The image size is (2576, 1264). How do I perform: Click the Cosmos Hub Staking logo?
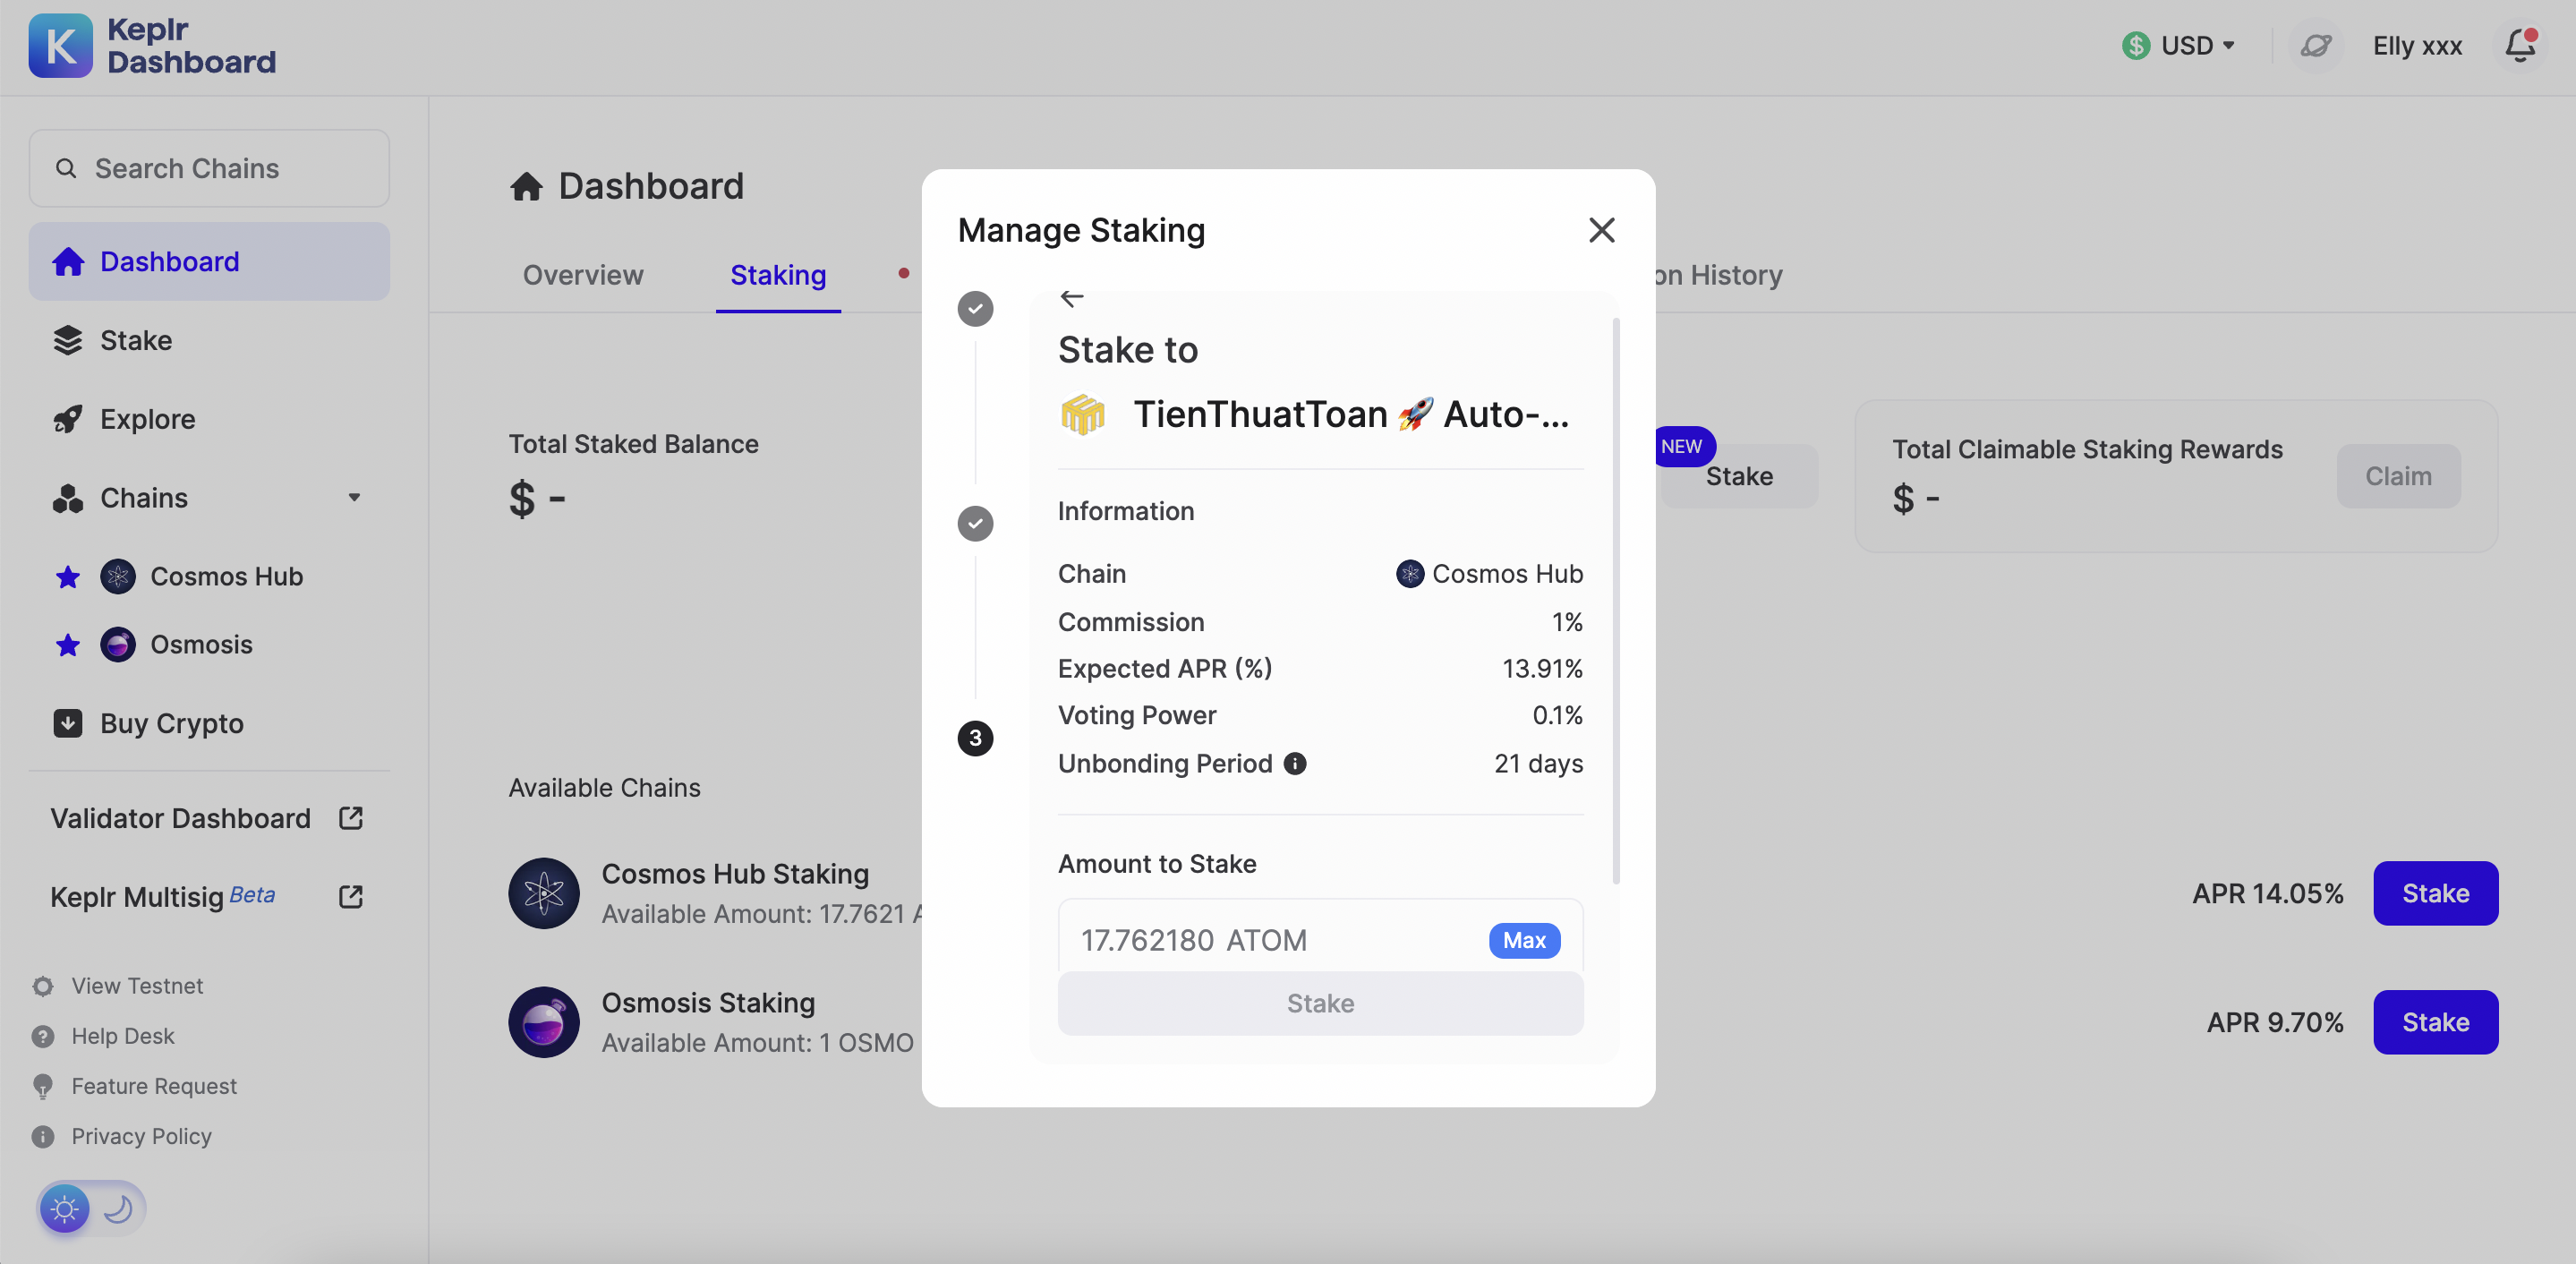(544, 893)
